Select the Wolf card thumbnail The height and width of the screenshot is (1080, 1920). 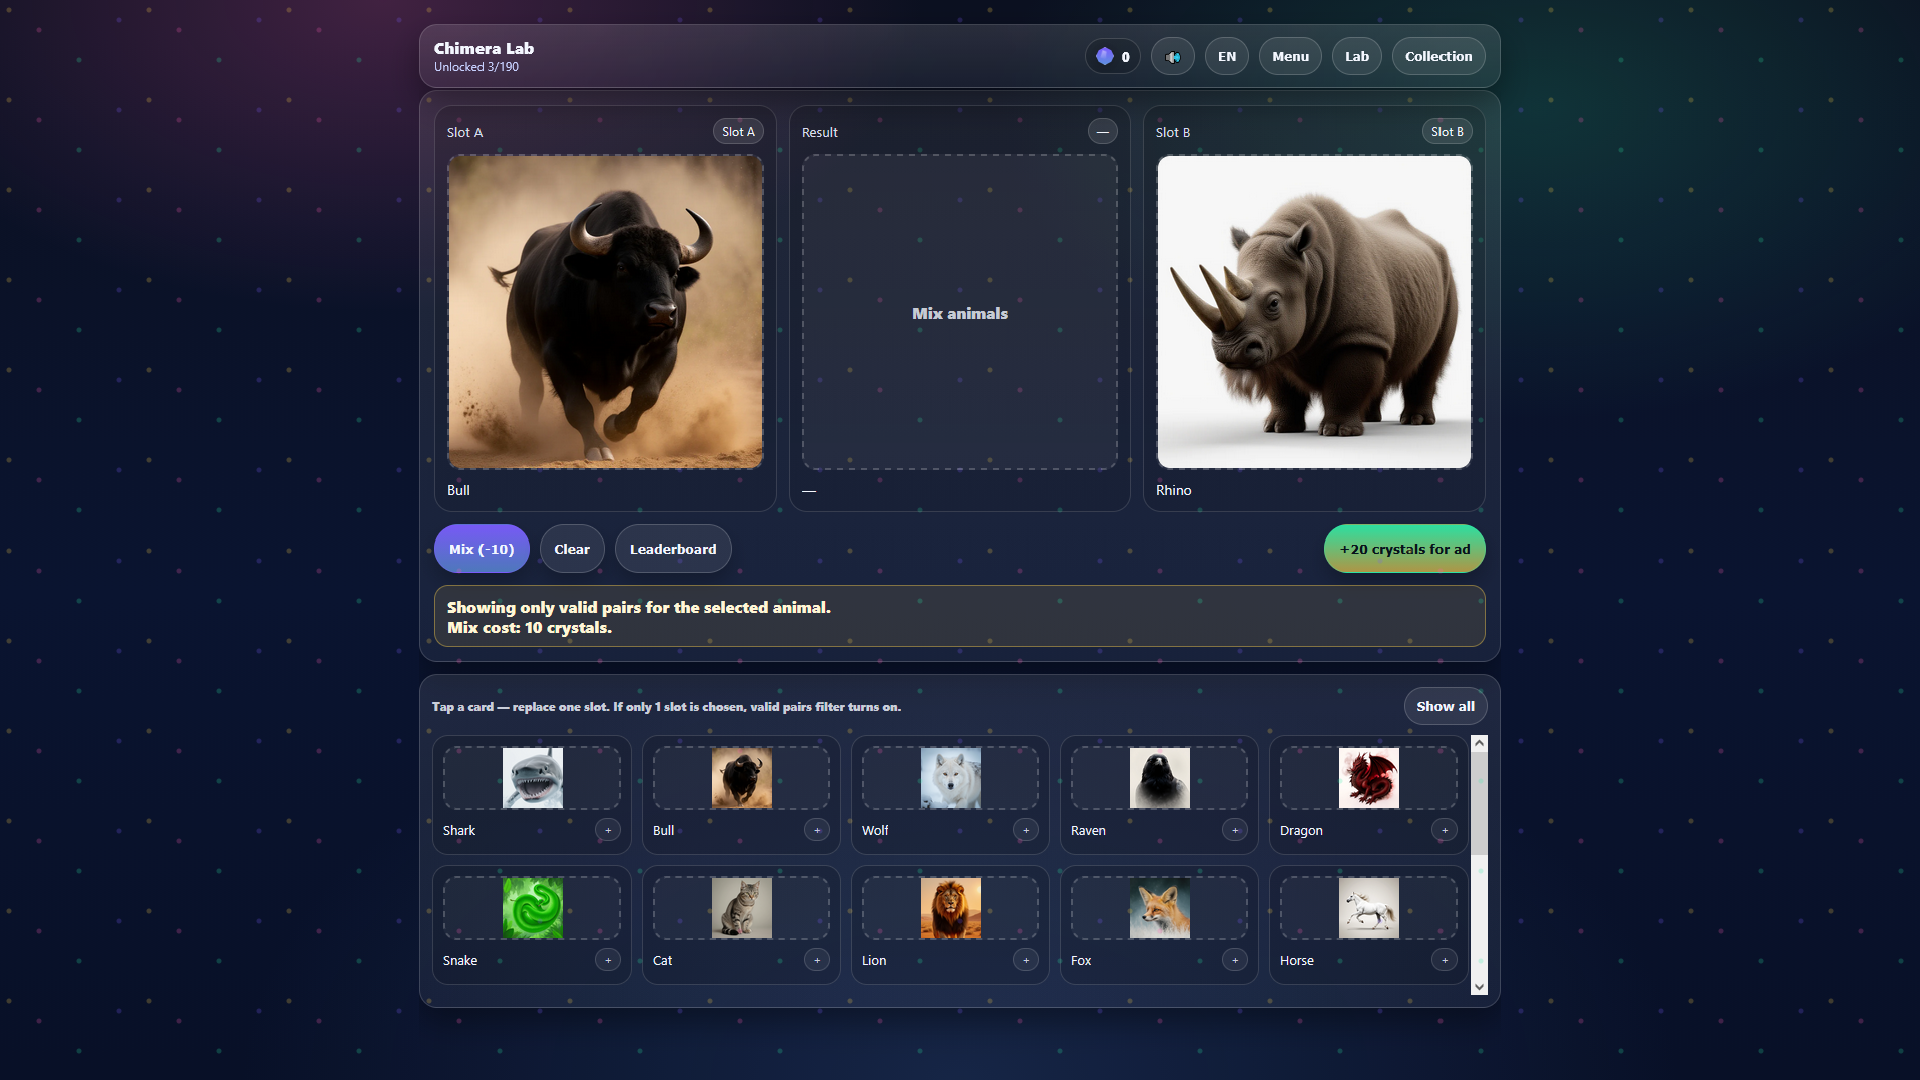click(949, 777)
